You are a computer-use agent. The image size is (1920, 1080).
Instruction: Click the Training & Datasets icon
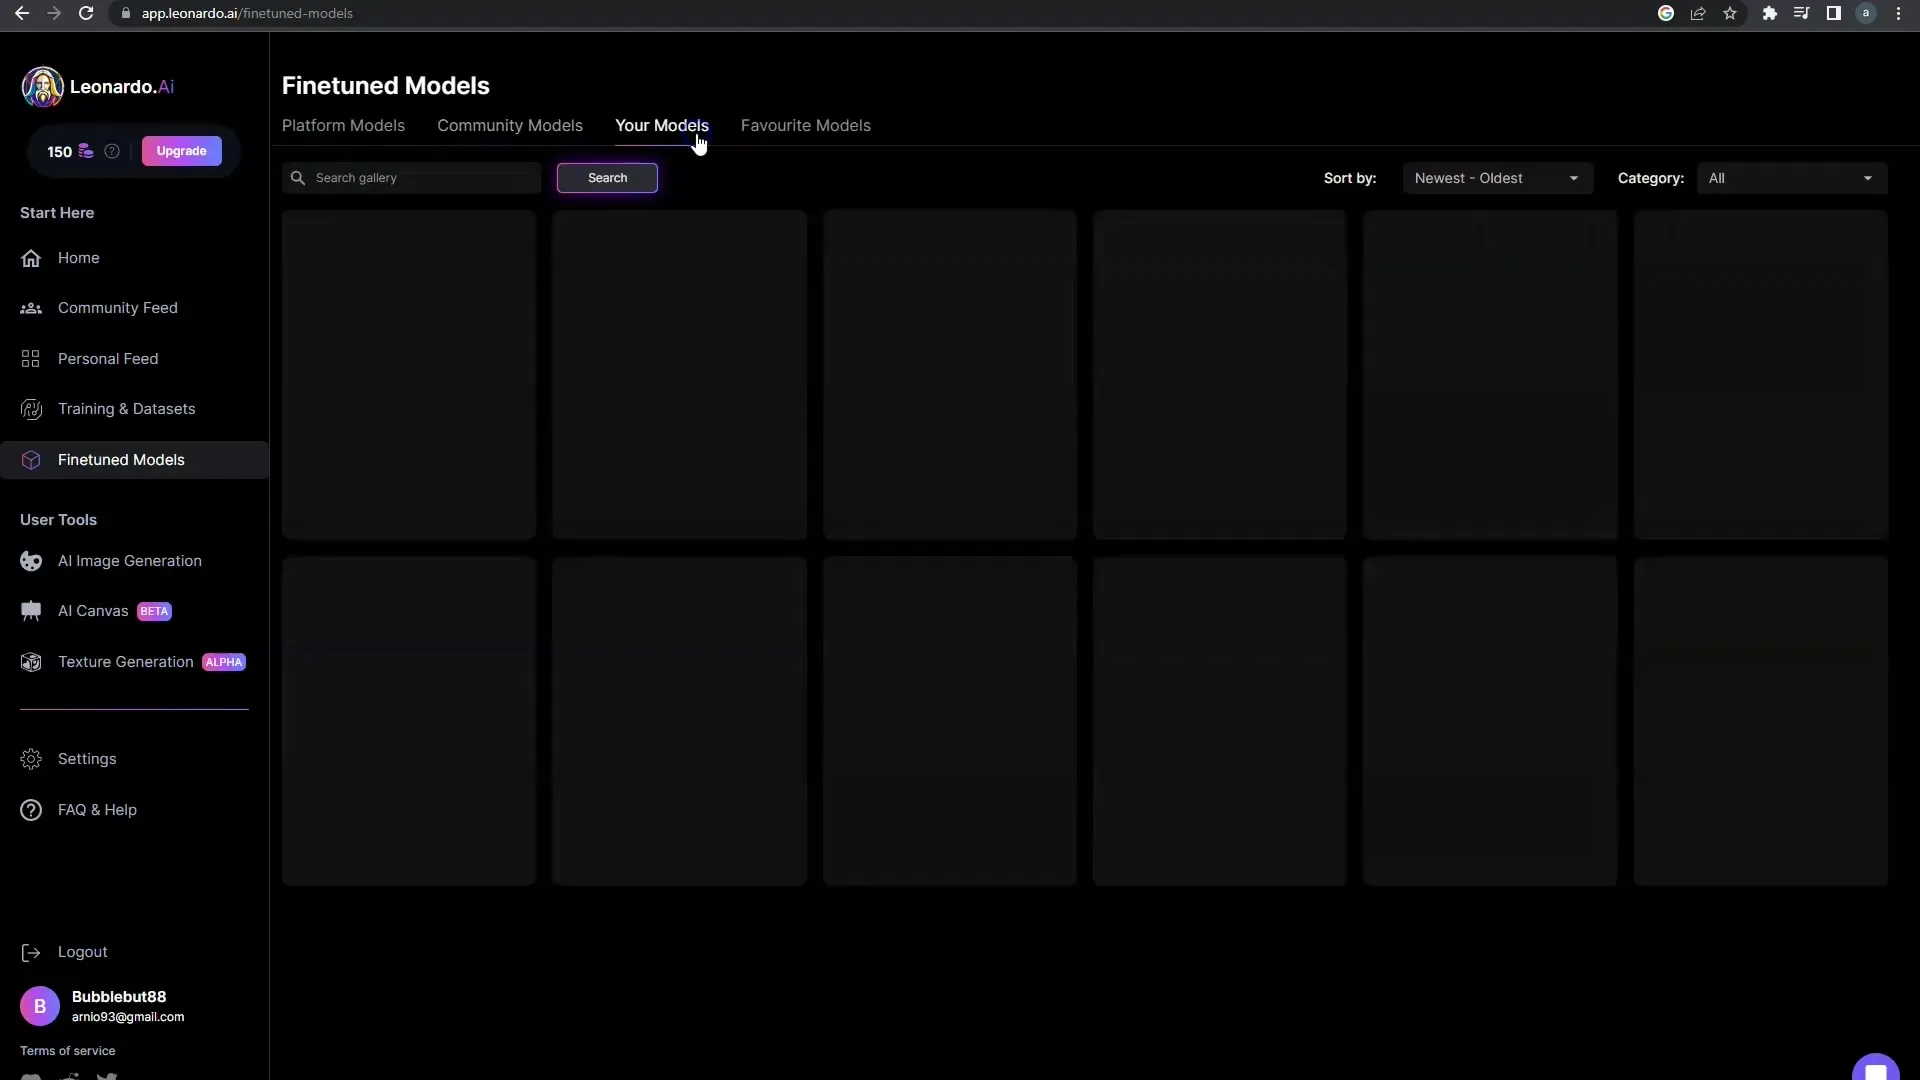(30, 409)
